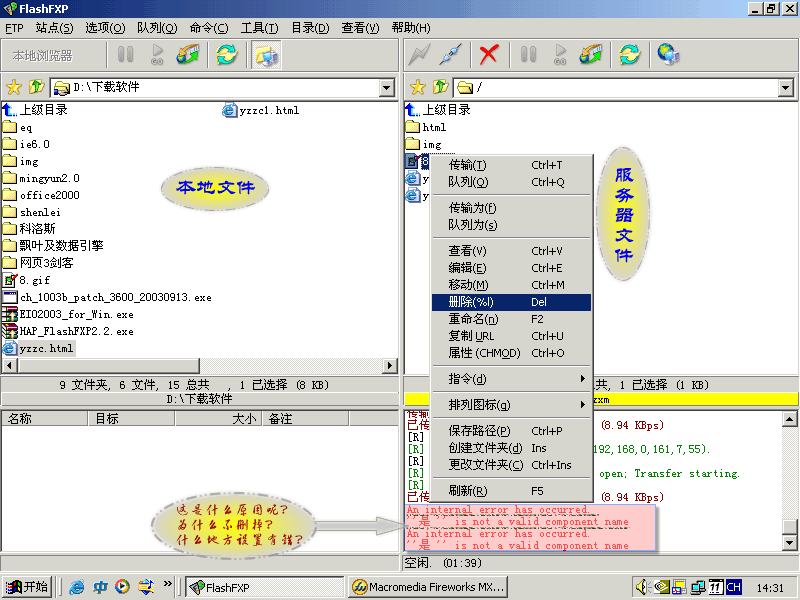Expand the 排列图标(g) submenu

tap(511, 405)
